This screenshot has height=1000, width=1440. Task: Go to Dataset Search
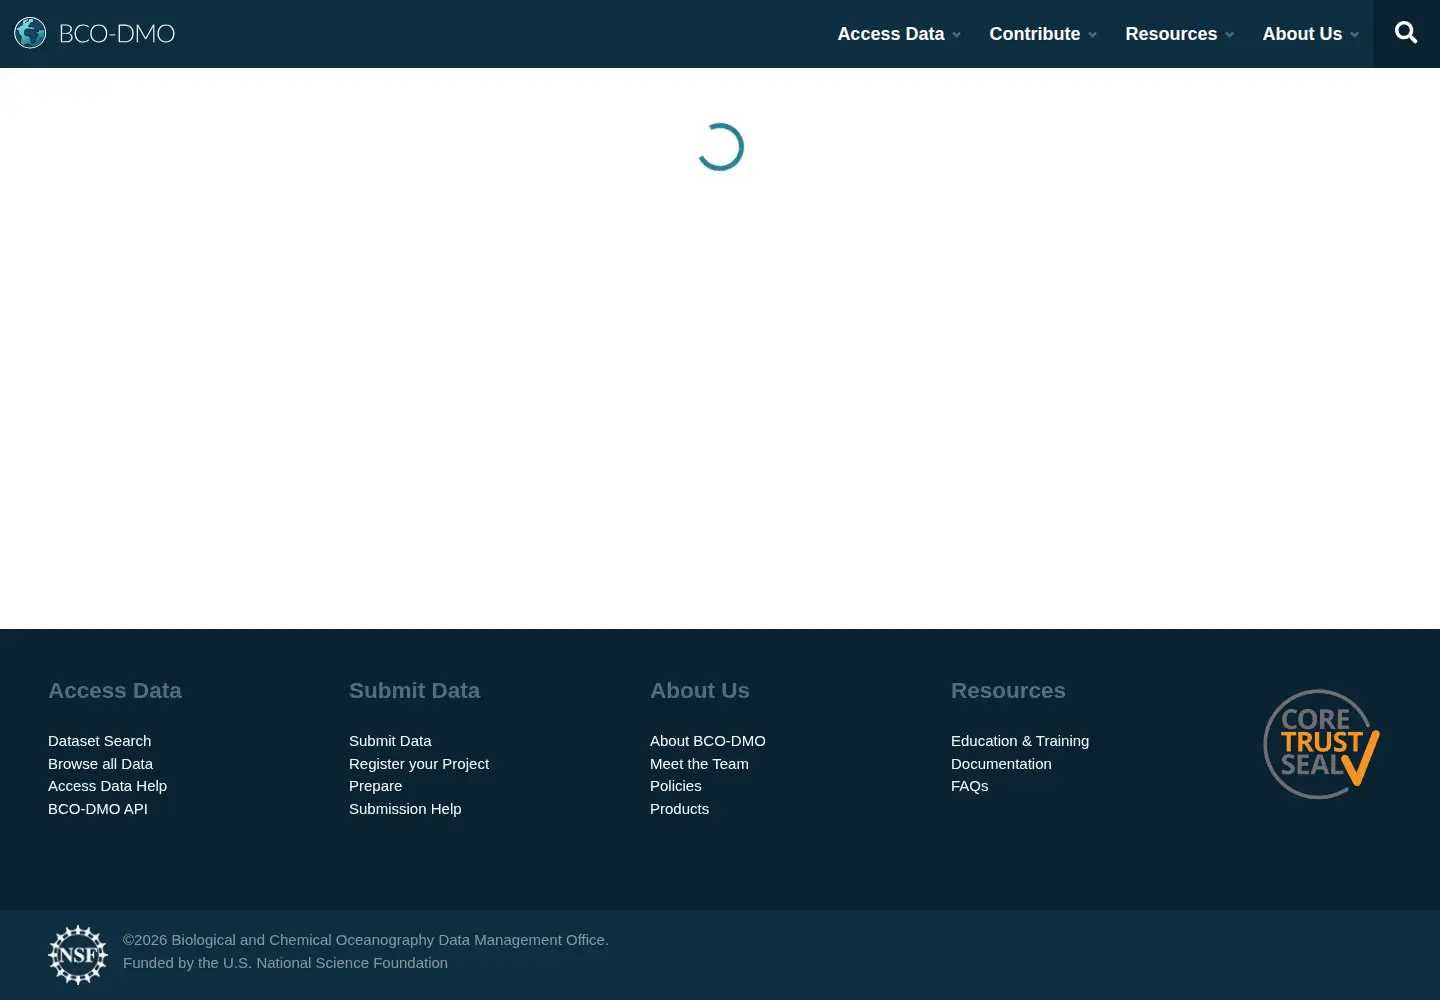pyautogui.click(x=100, y=741)
